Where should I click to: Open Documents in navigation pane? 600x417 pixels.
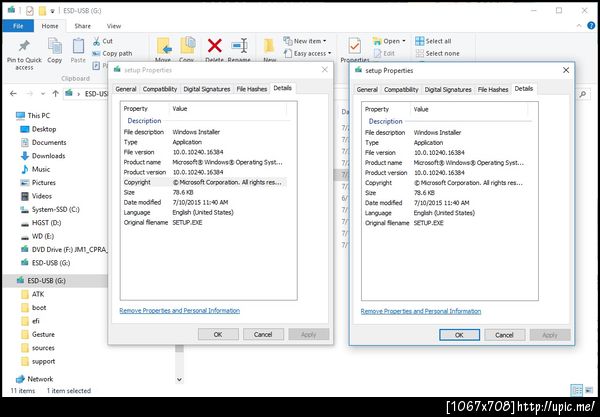(43, 142)
